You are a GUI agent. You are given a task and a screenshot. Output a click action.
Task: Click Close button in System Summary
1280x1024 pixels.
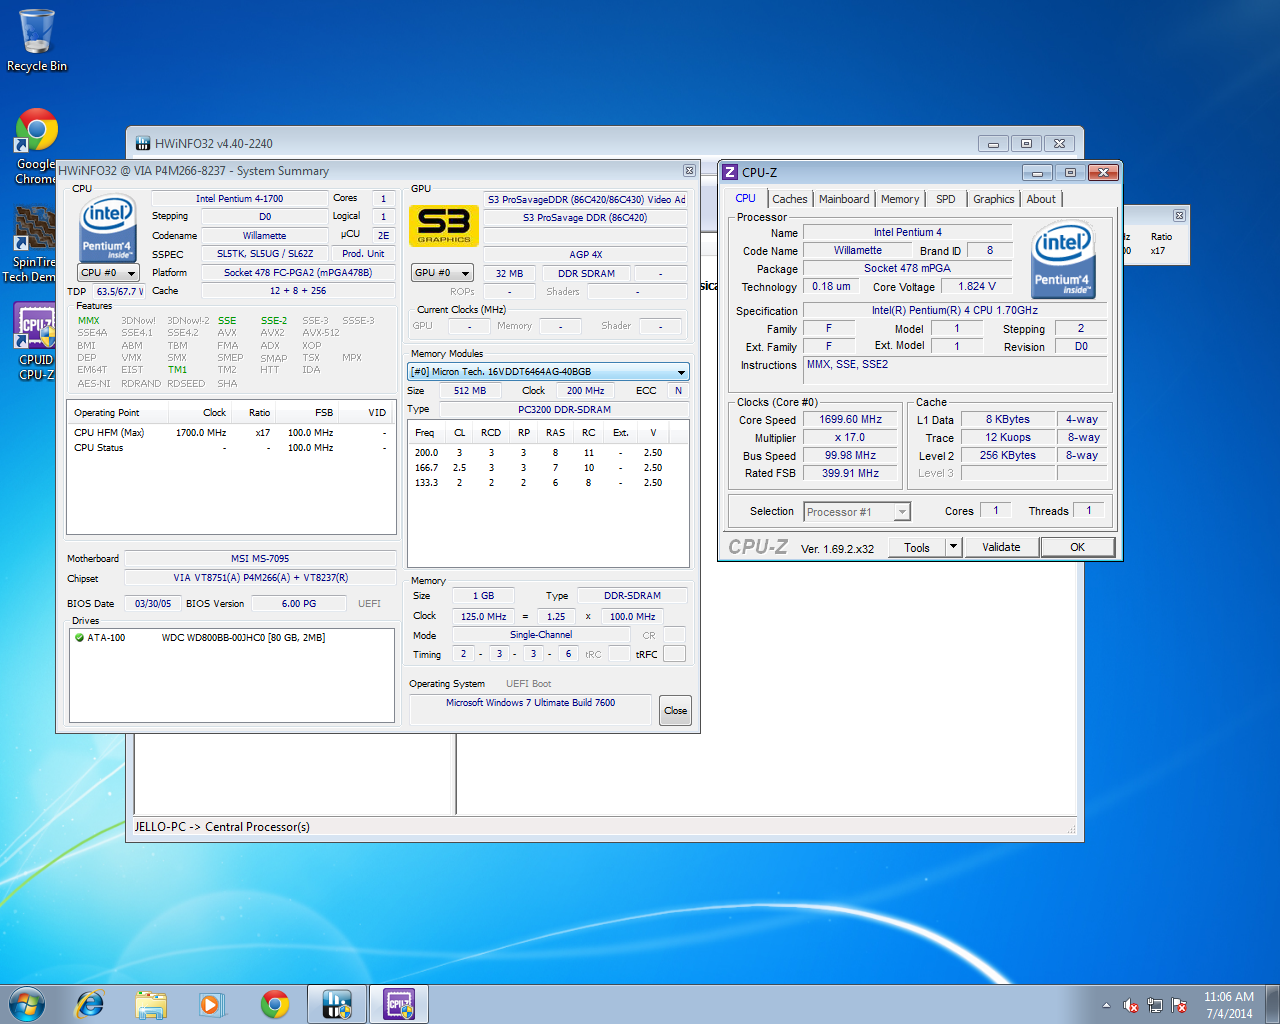[676, 711]
